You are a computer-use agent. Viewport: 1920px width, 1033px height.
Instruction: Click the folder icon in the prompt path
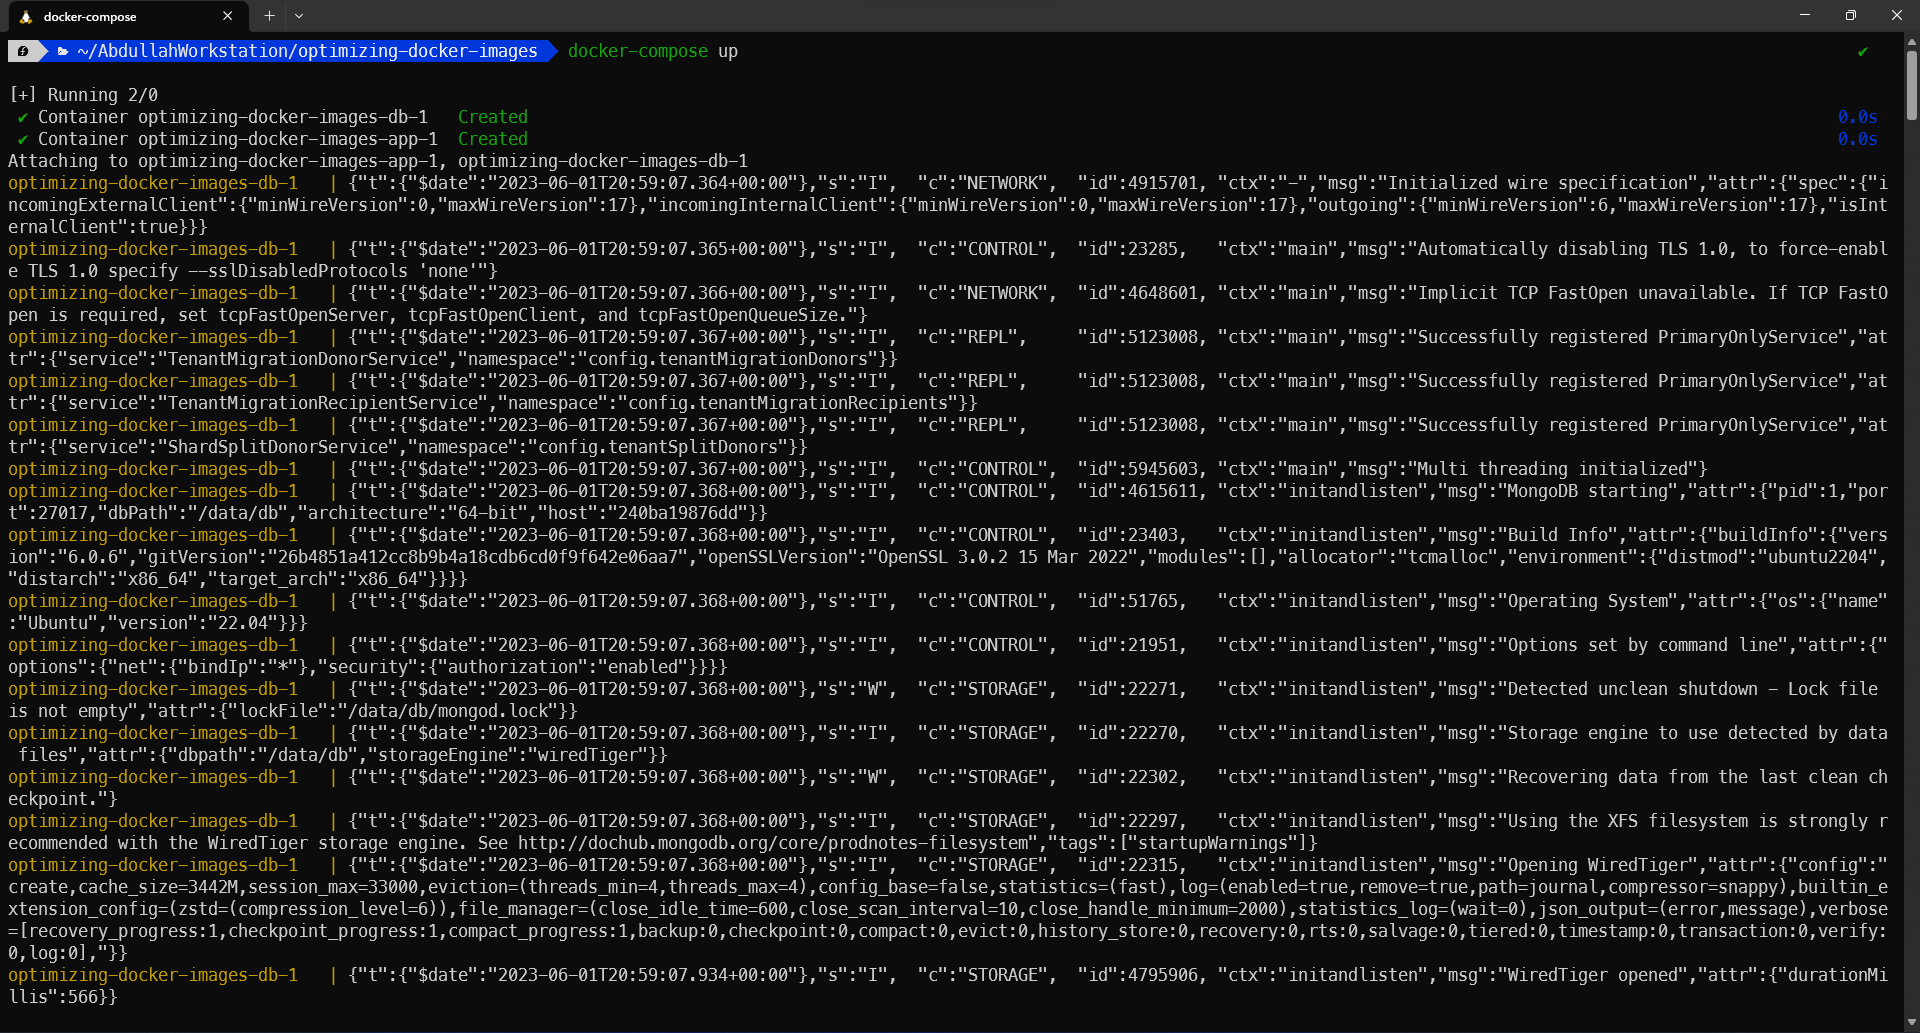pyautogui.click(x=63, y=51)
